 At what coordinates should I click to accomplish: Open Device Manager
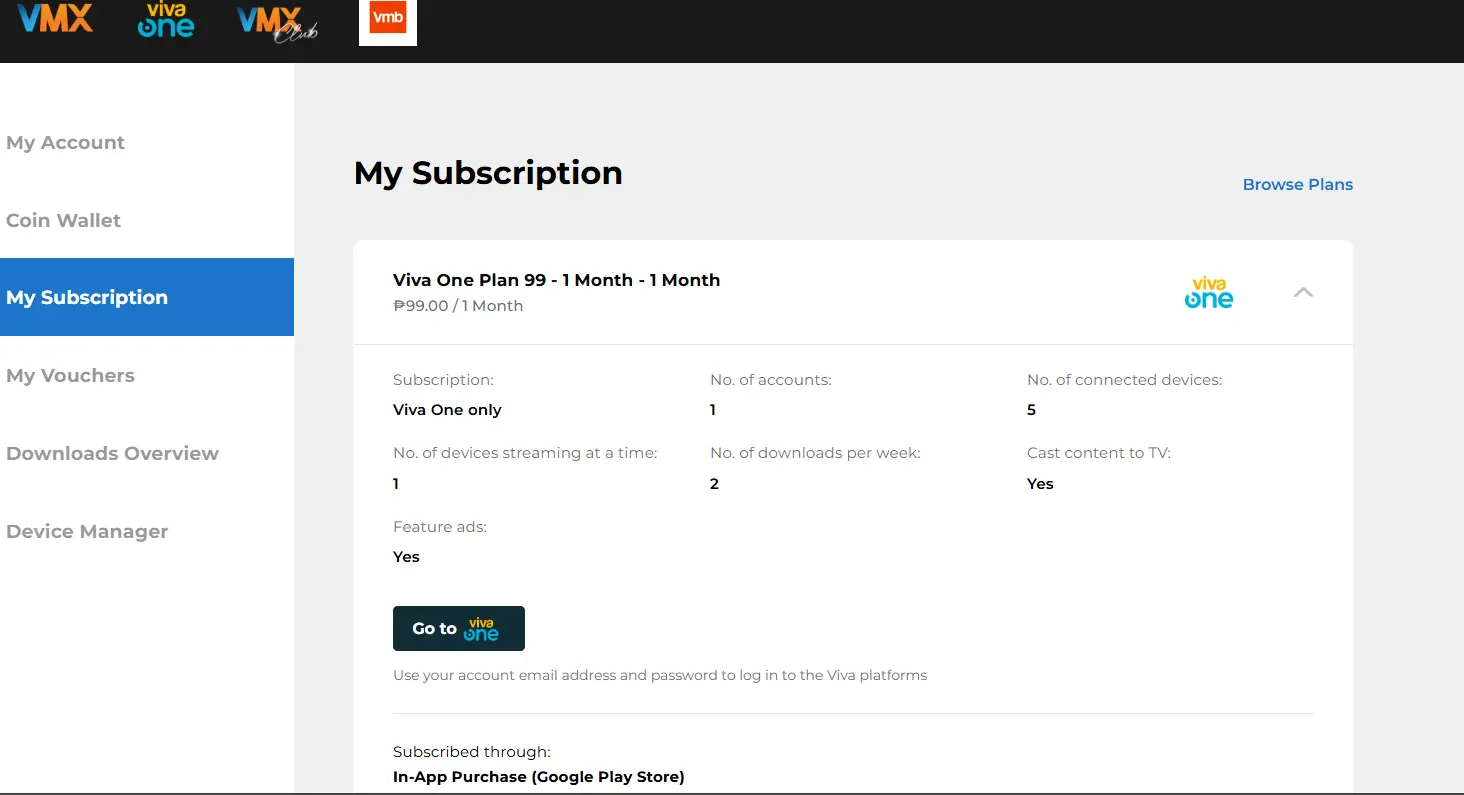(x=87, y=532)
